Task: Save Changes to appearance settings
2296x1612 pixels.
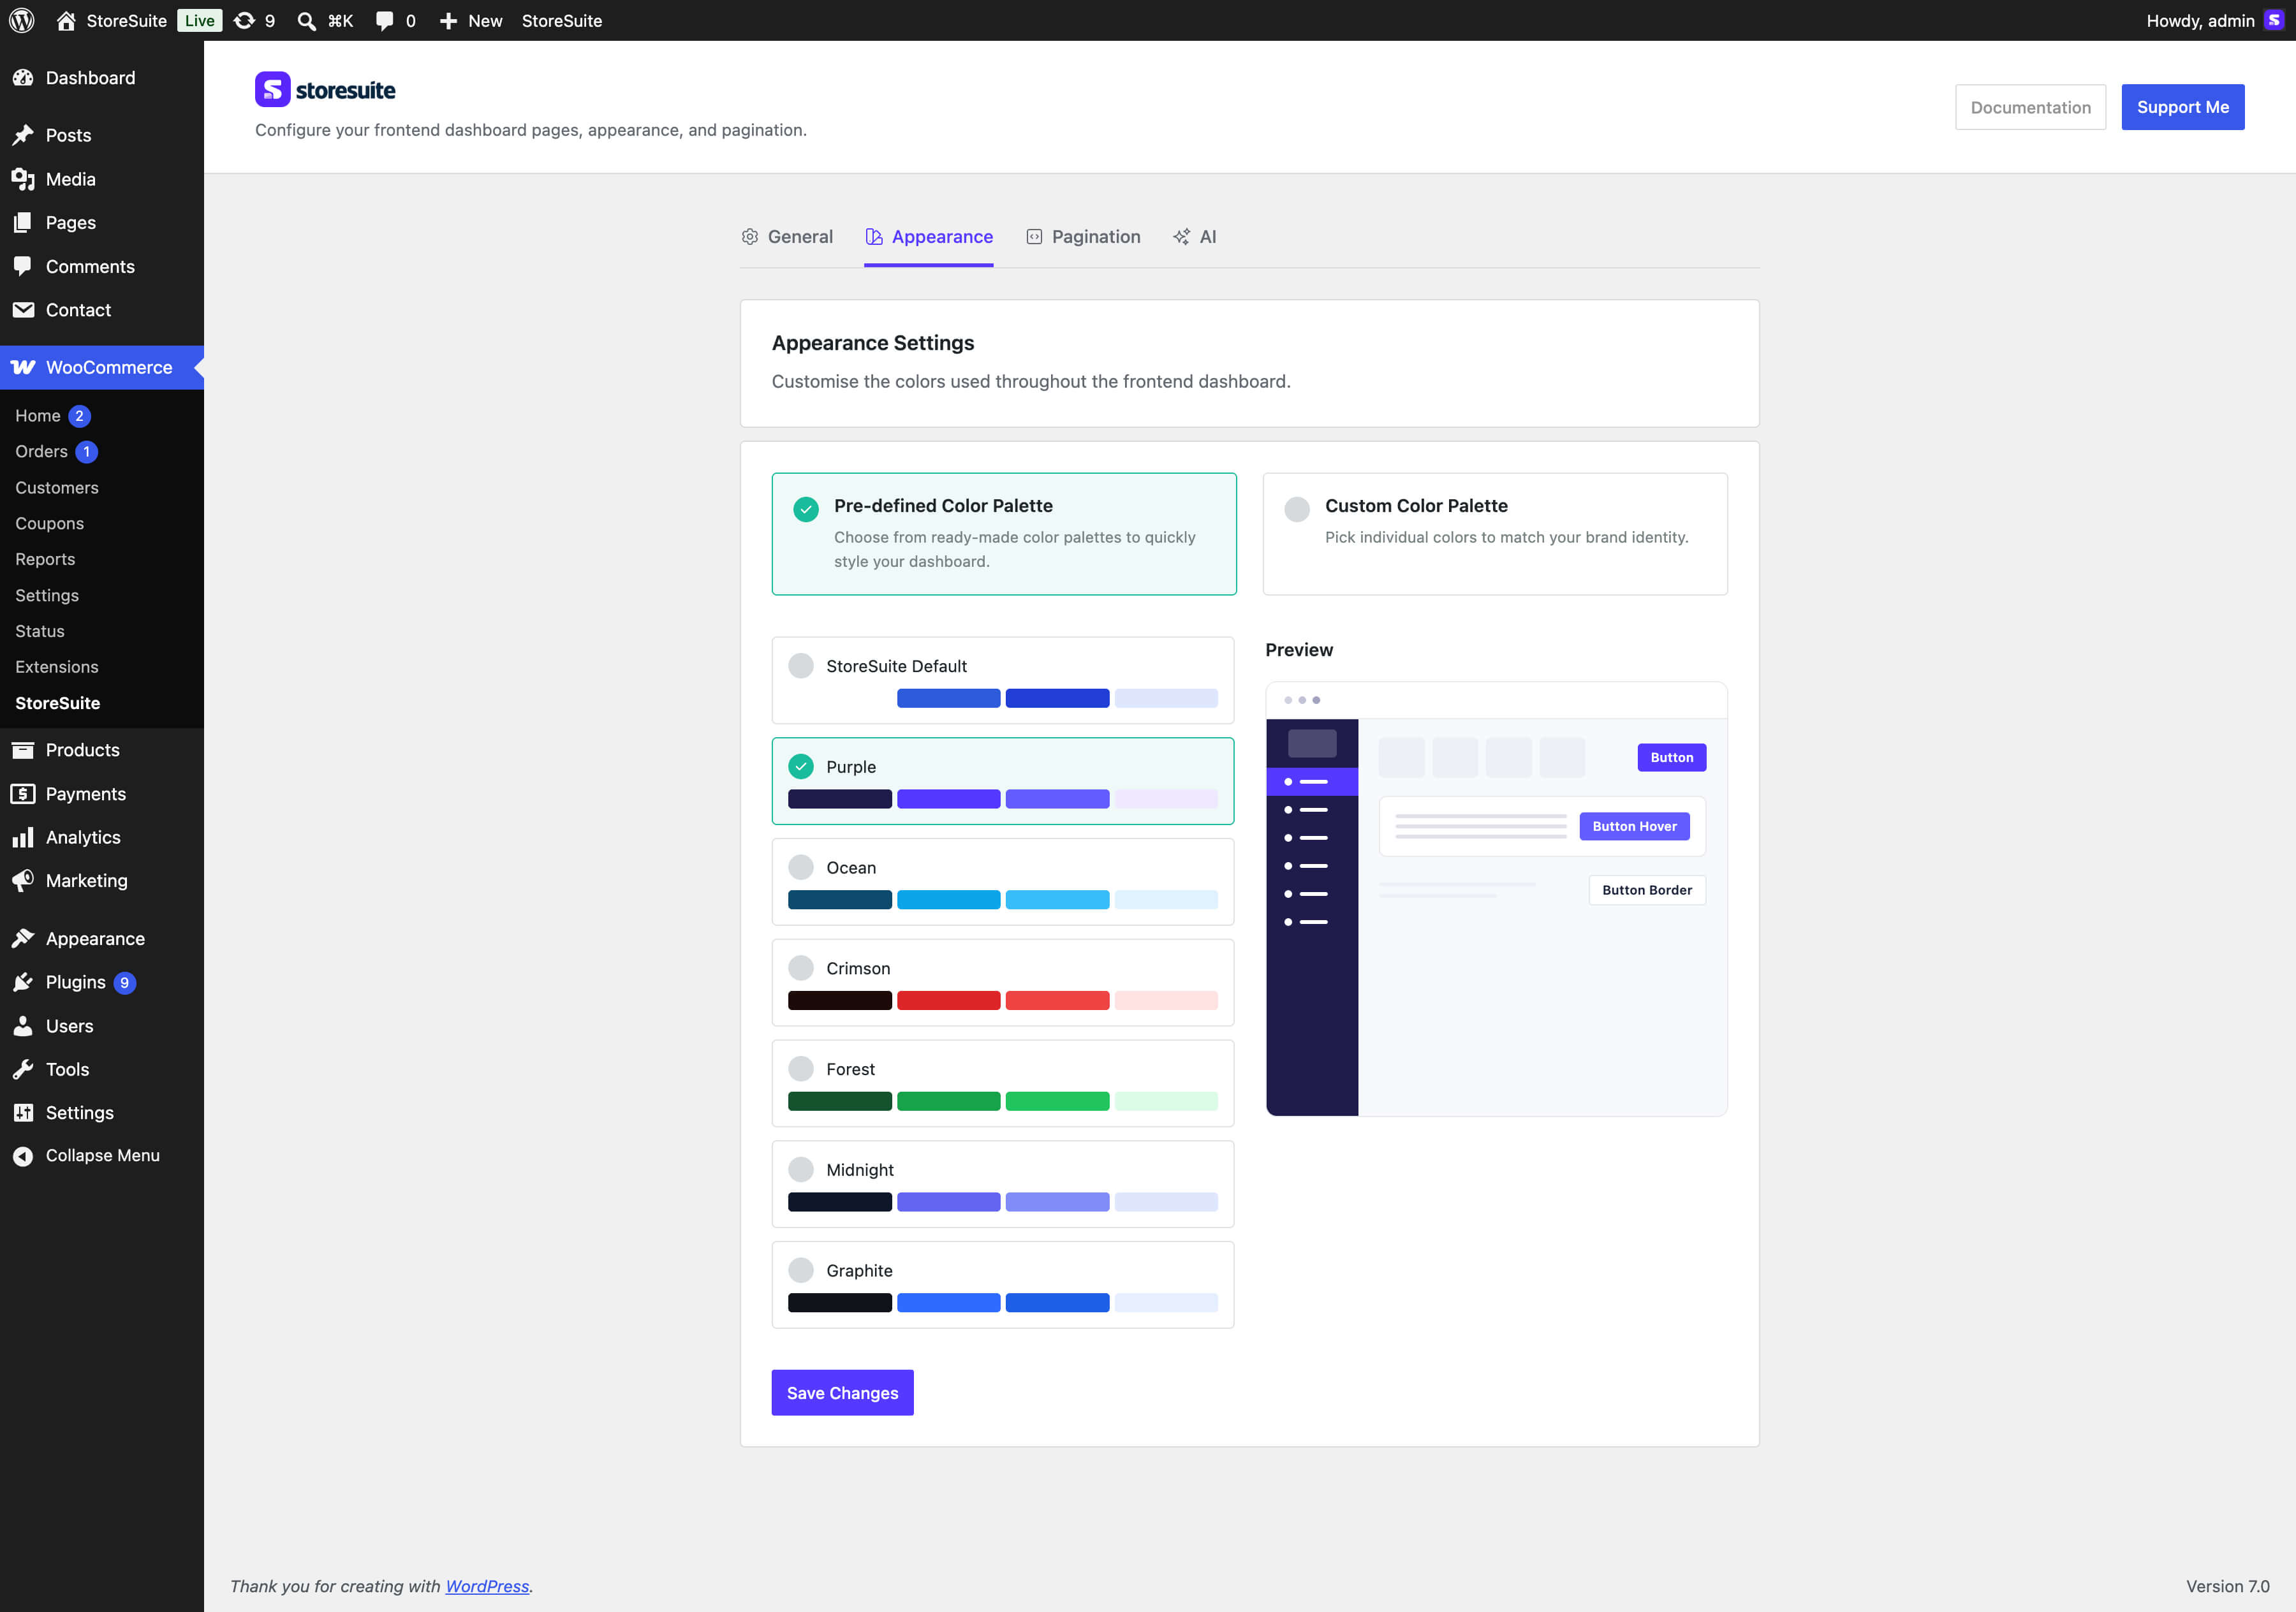Action: 842,1393
